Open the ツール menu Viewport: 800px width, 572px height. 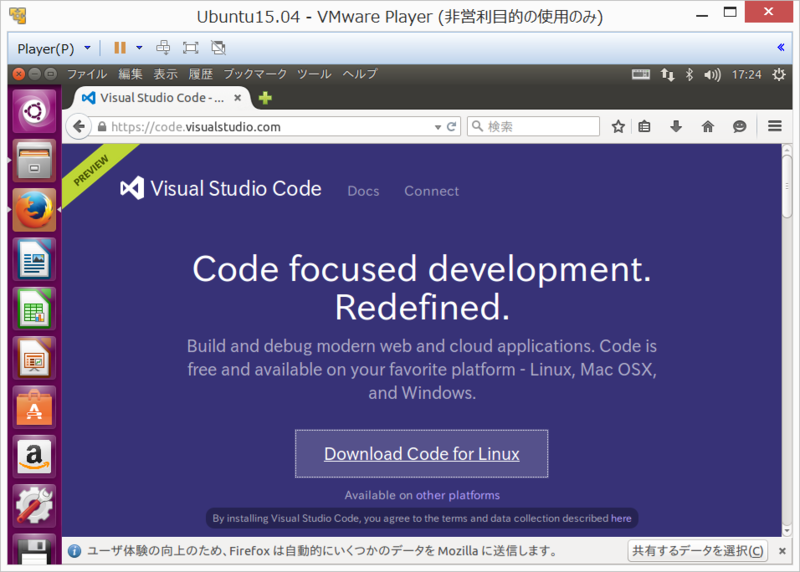tap(315, 74)
